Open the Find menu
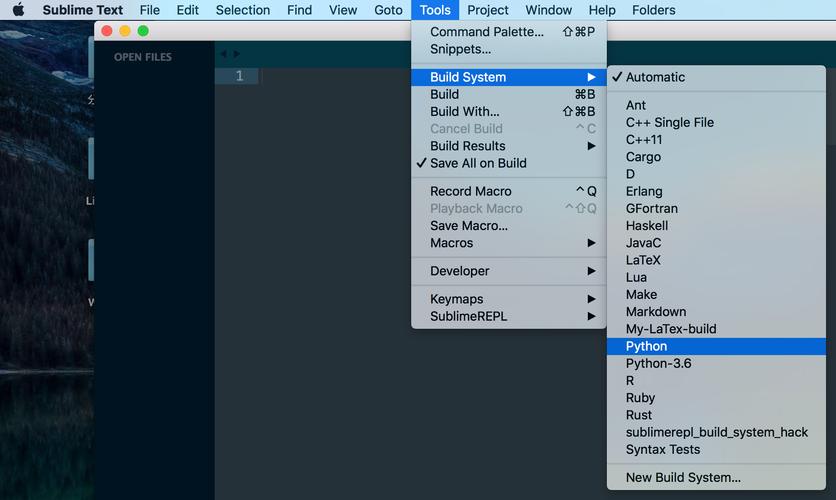Viewport: 836px width, 500px height. [299, 10]
